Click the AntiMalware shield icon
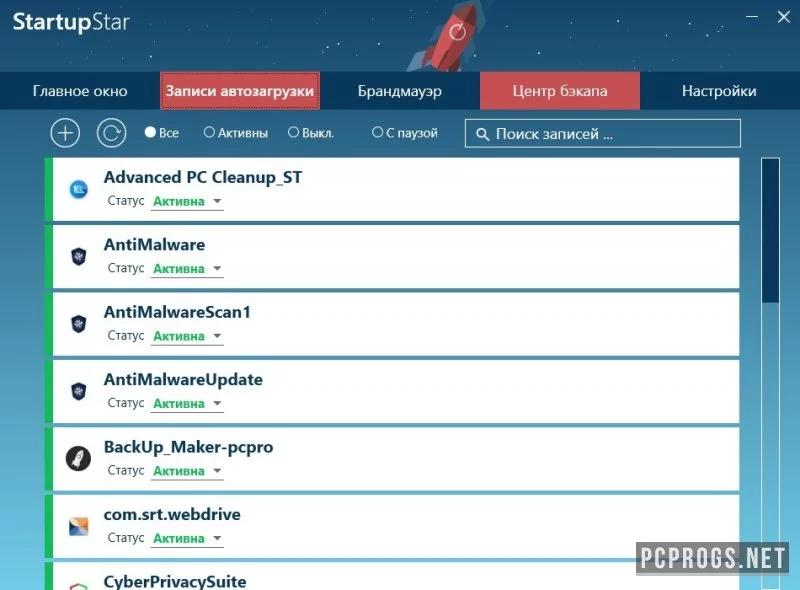Viewport: 800px width, 590px height. click(x=79, y=256)
